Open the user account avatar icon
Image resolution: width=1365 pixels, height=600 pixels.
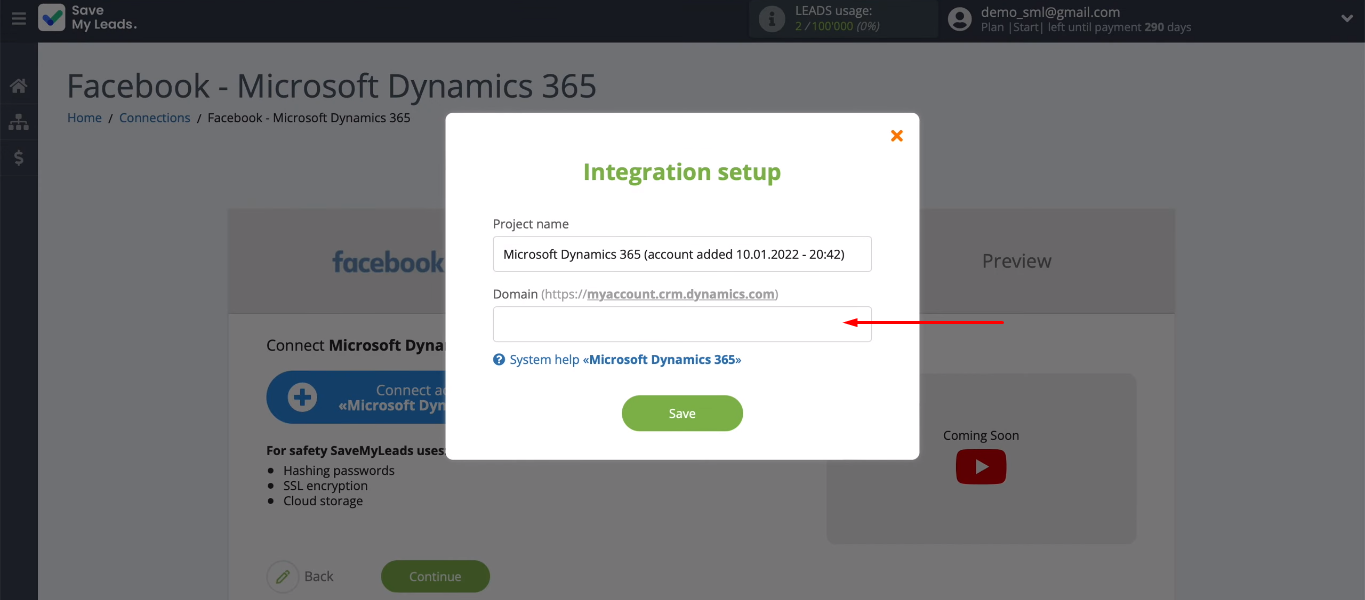(x=960, y=19)
